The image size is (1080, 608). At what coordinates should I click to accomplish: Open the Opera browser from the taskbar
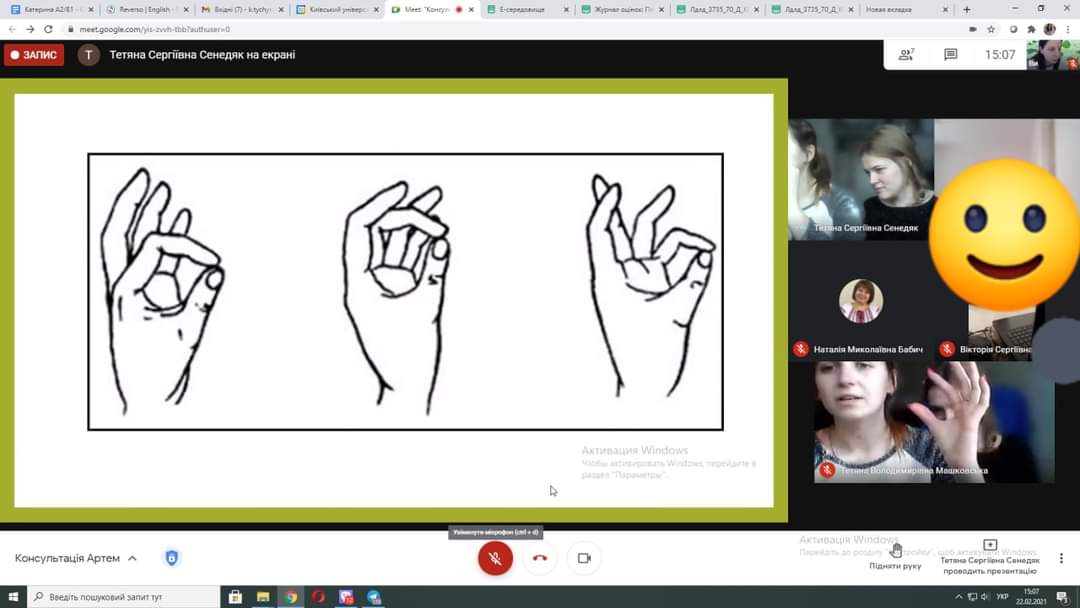318,597
